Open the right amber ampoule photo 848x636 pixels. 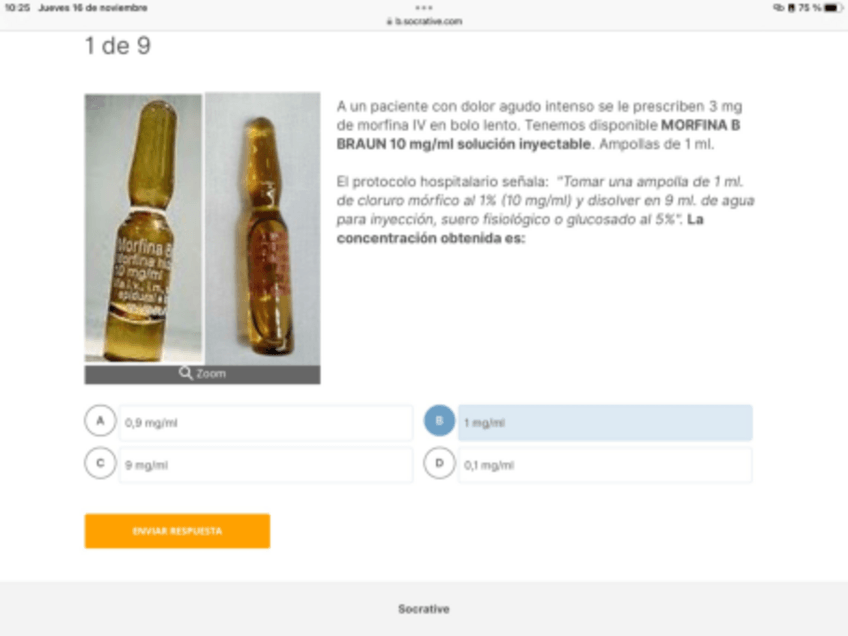coord(263,228)
